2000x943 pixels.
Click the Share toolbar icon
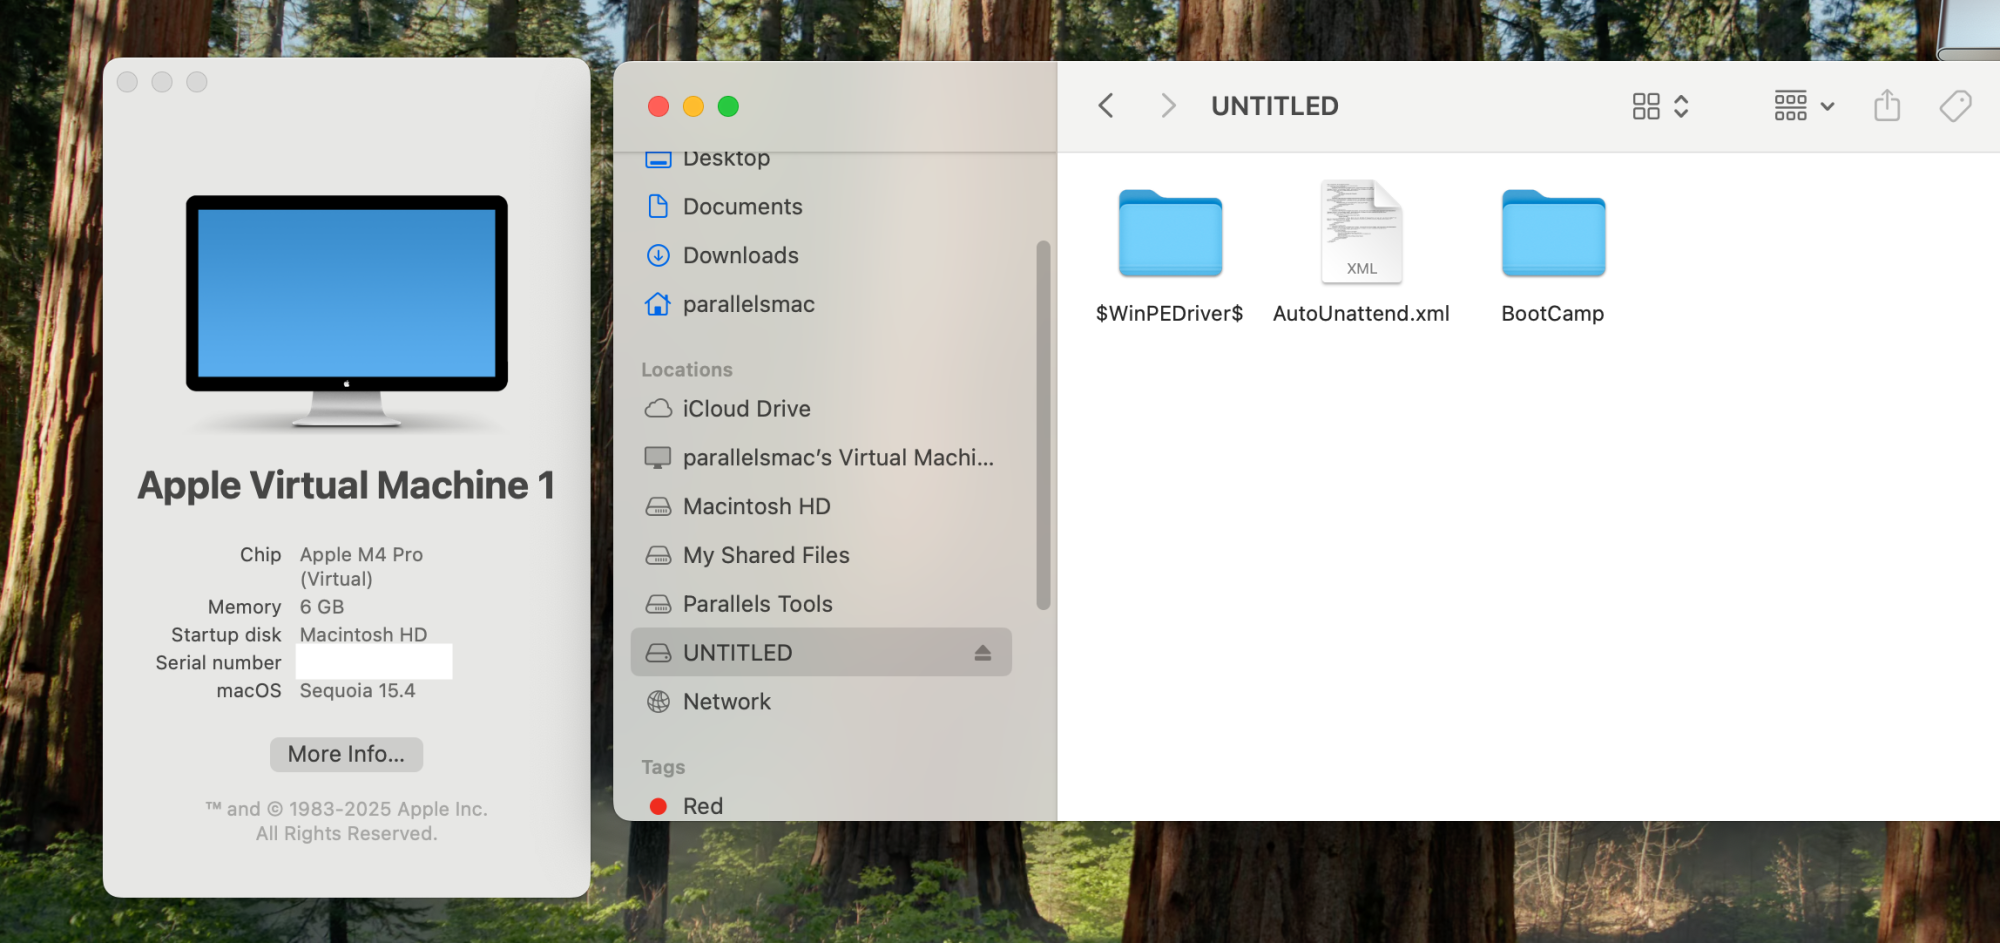1887,106
